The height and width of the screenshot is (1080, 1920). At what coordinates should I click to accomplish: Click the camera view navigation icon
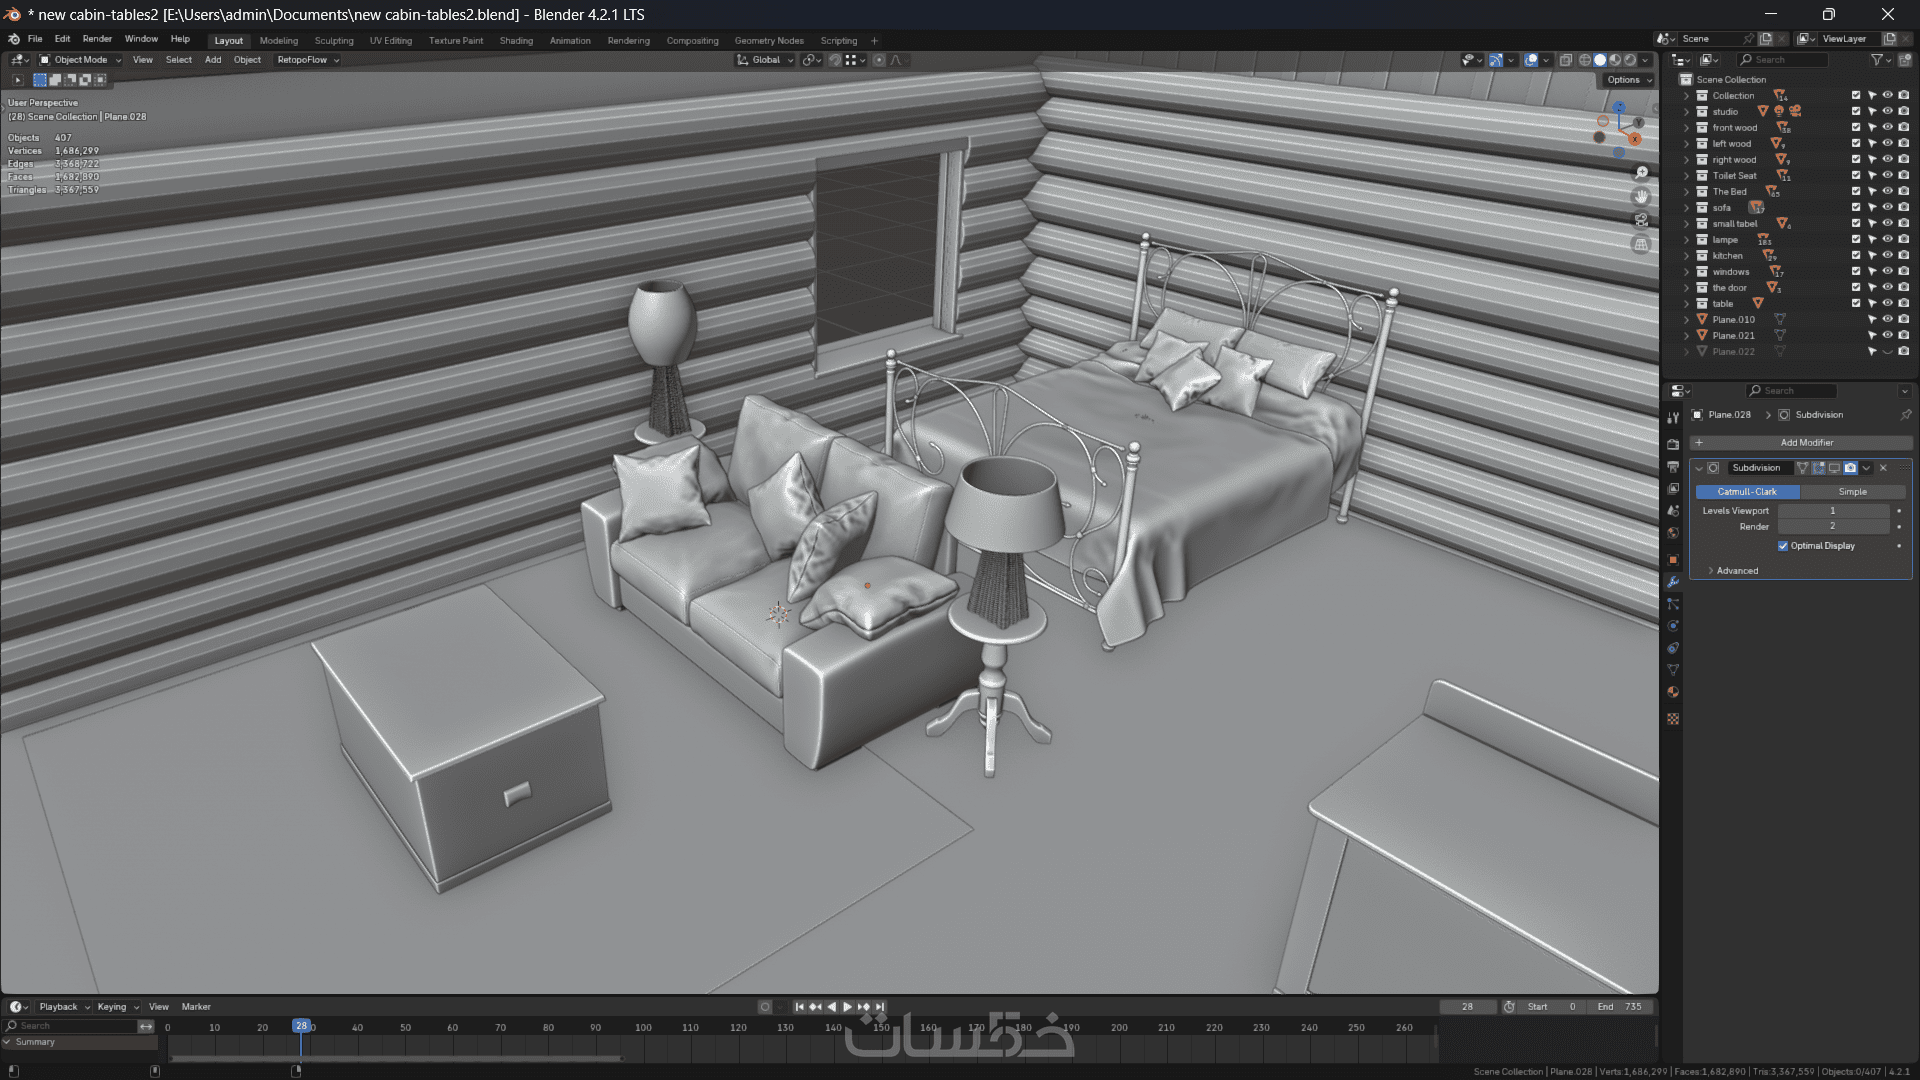click(x=1641, y=220)
